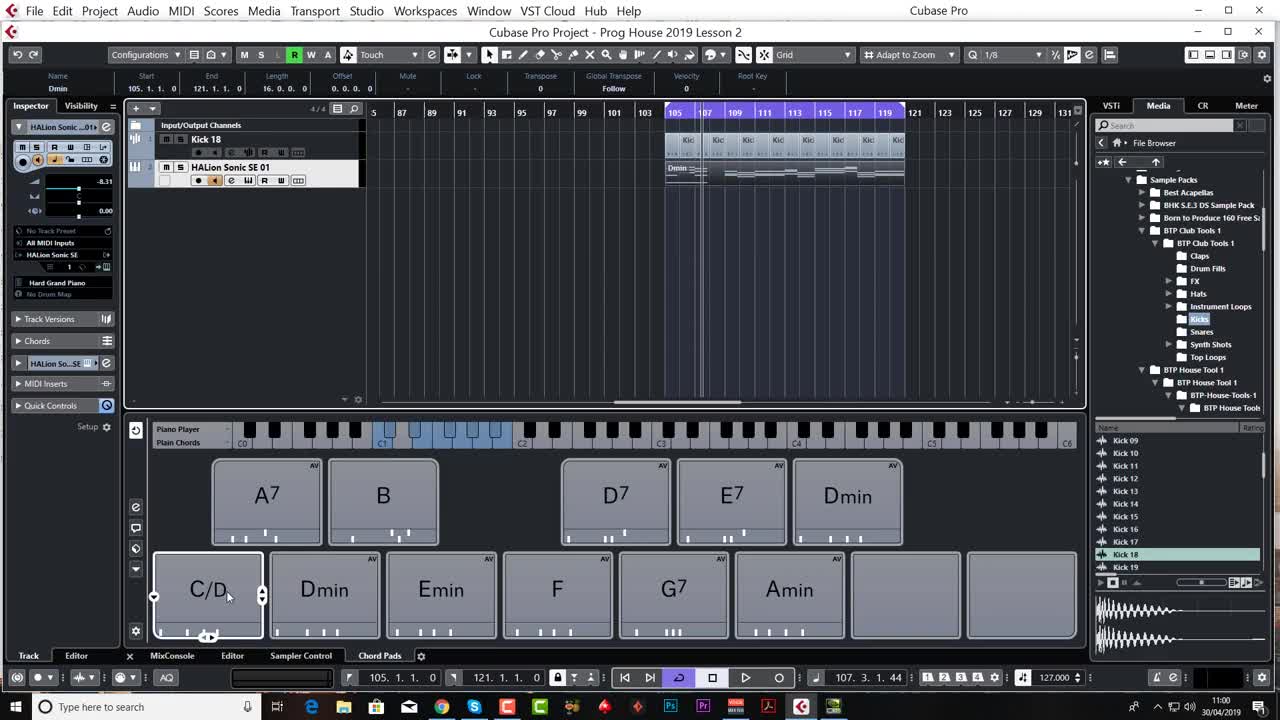Trigger the A7 chord pad

pyautogui.click(x=267, y=502)
